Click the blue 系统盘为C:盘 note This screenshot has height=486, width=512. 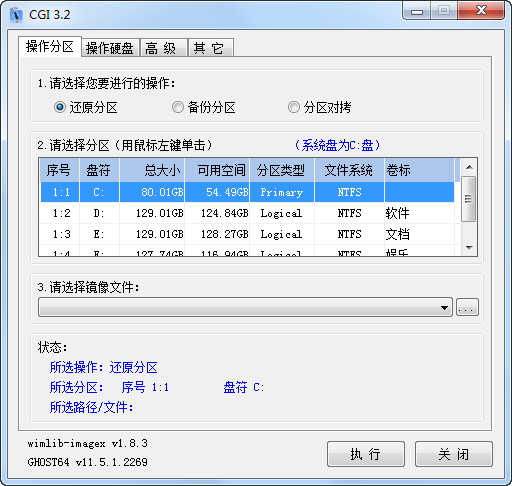click(337, 145)
